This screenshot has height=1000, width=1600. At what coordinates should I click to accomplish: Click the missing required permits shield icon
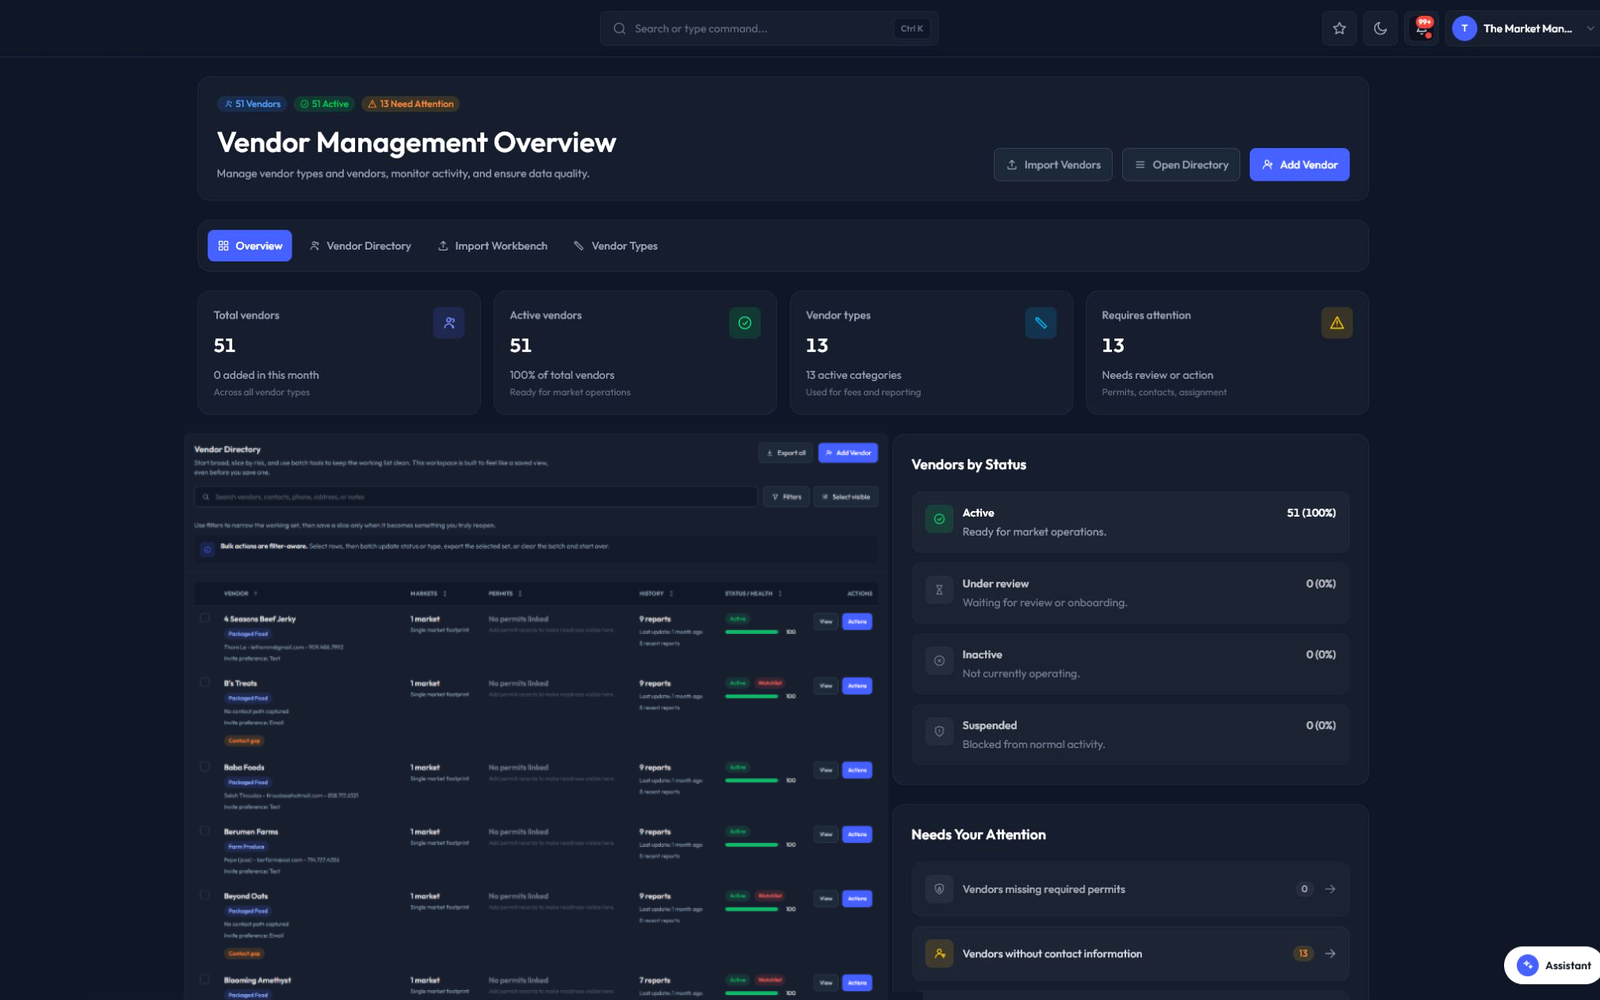click(x=939, y=889)
